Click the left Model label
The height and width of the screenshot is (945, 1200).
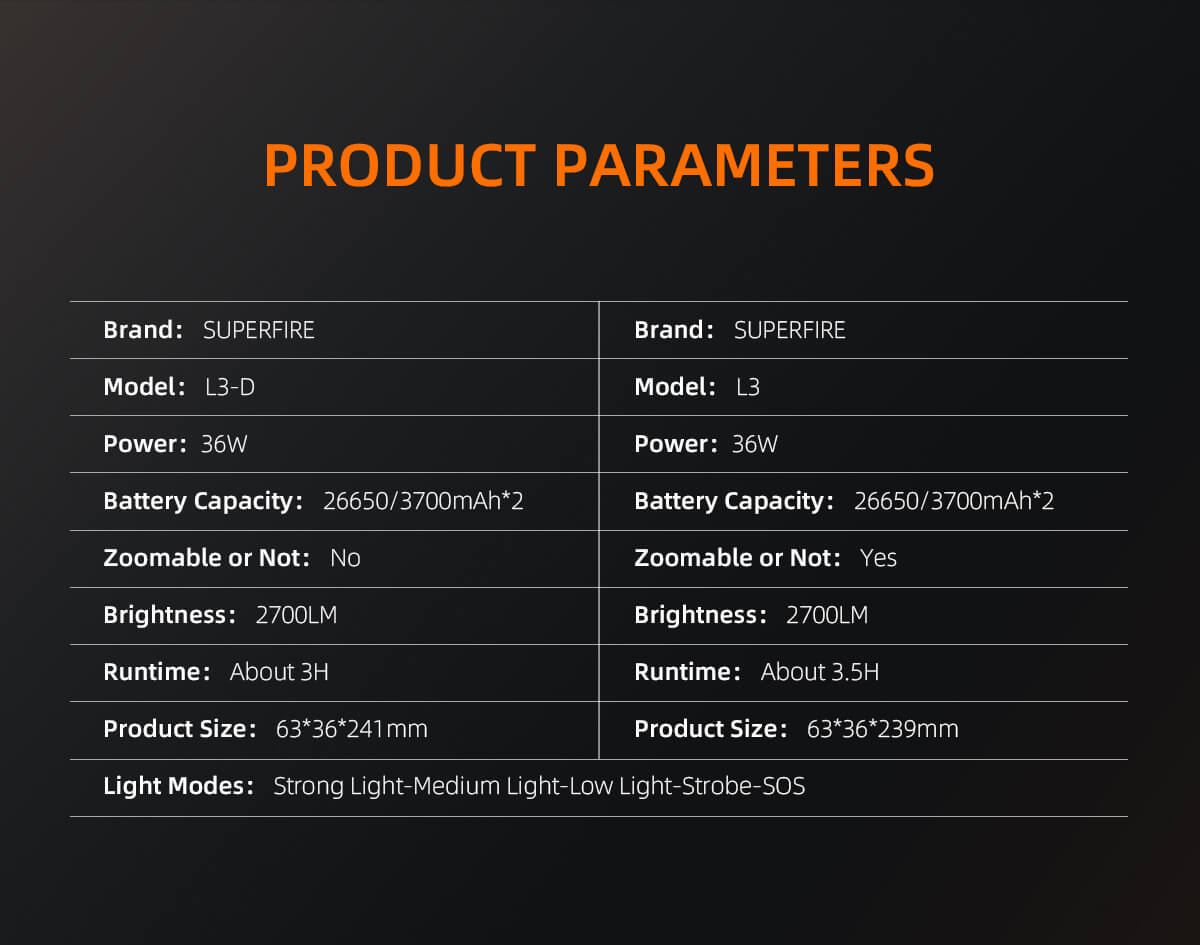(144, 387)
